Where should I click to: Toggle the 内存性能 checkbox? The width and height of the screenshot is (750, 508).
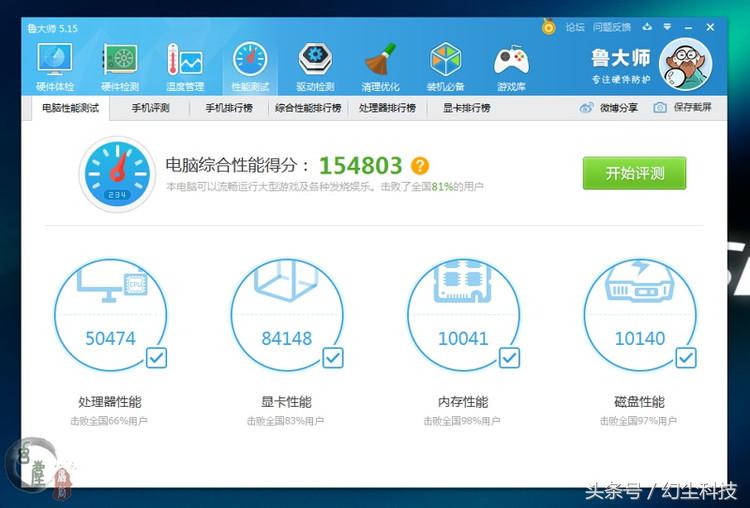(x=509, y=357)
